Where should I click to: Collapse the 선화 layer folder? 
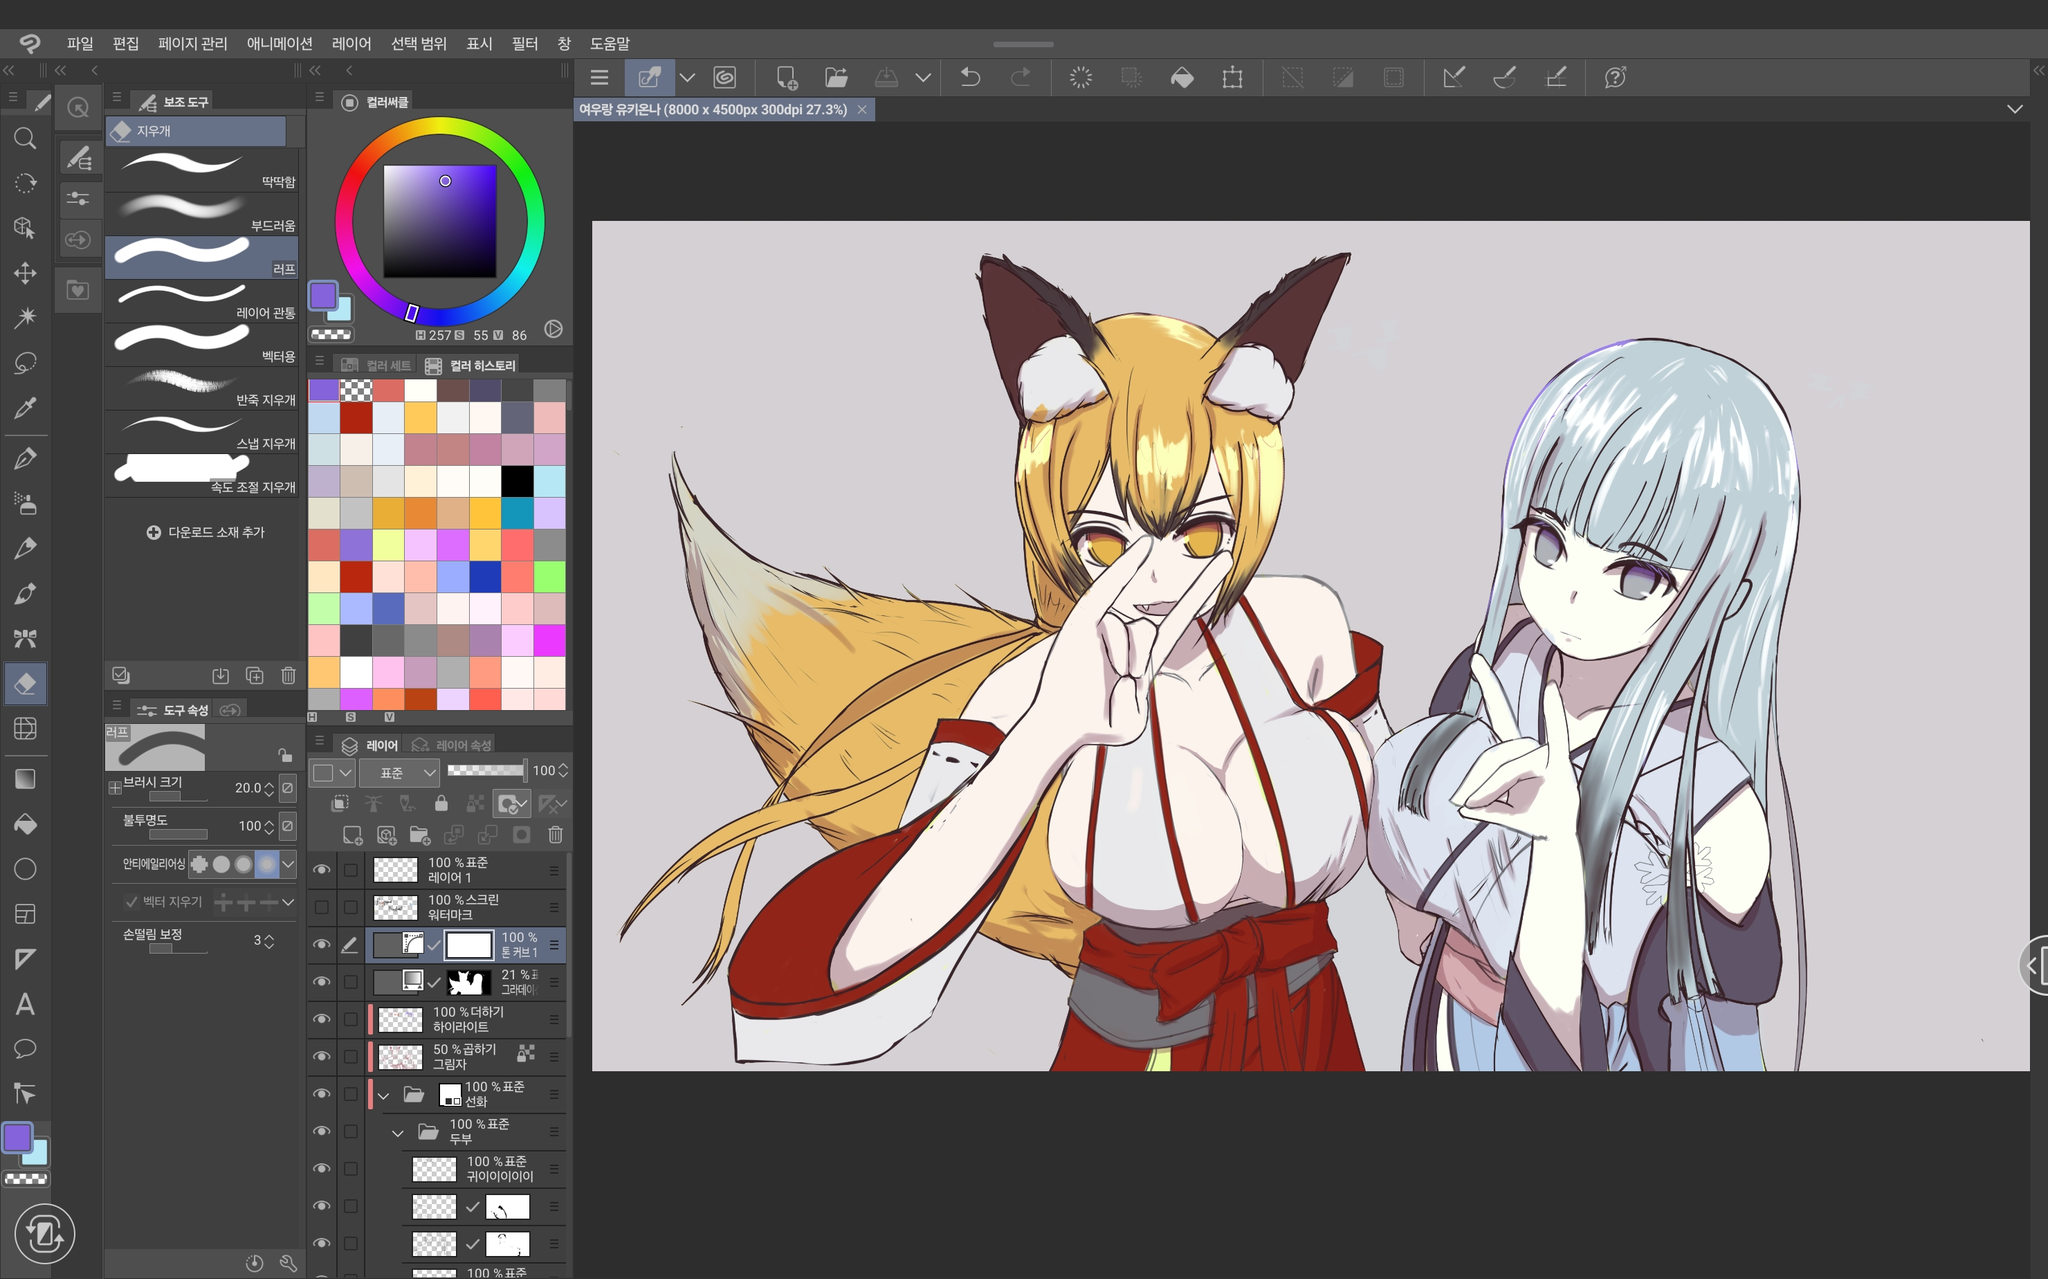(x=384, y=1095)
